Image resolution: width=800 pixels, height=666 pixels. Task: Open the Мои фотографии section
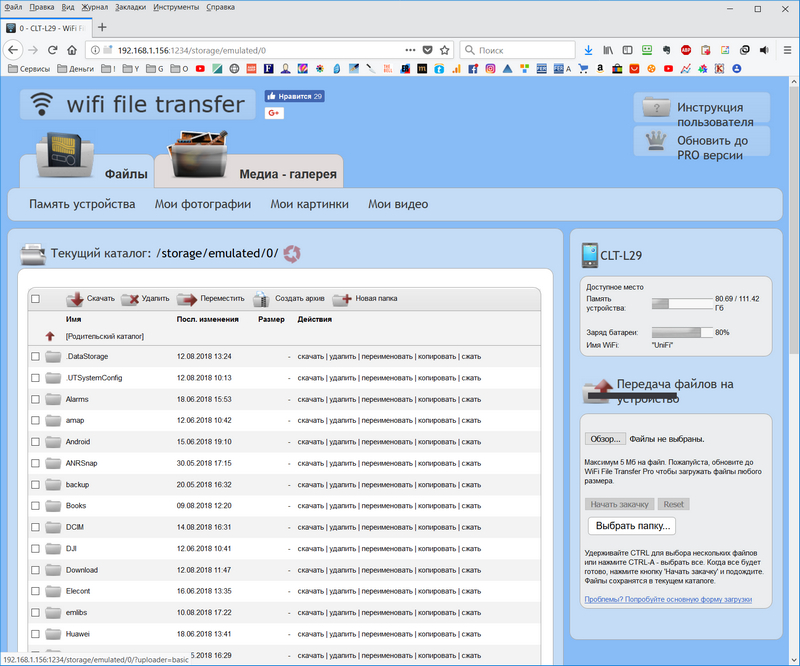pos(203,204)
